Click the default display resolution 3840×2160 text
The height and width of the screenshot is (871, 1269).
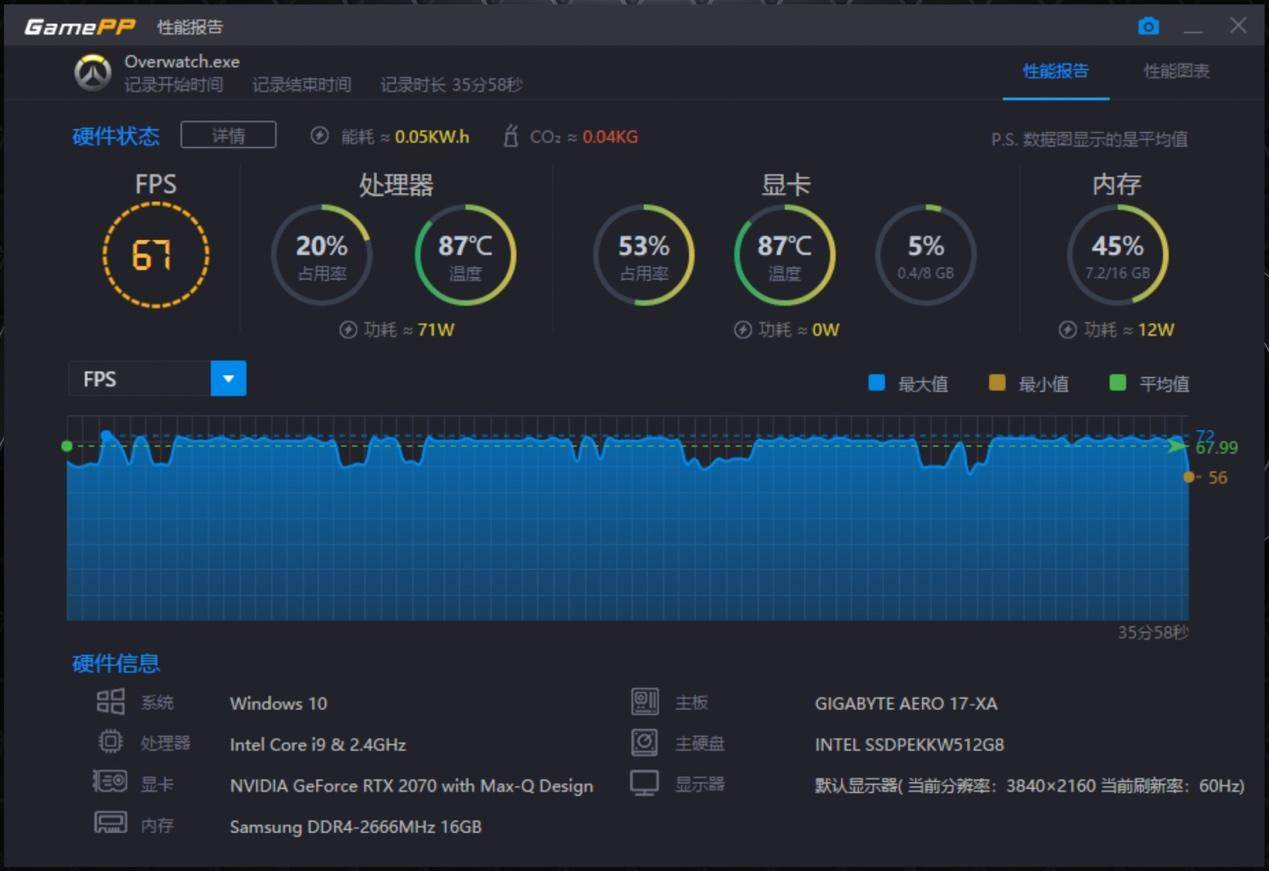pos(1029,785)
